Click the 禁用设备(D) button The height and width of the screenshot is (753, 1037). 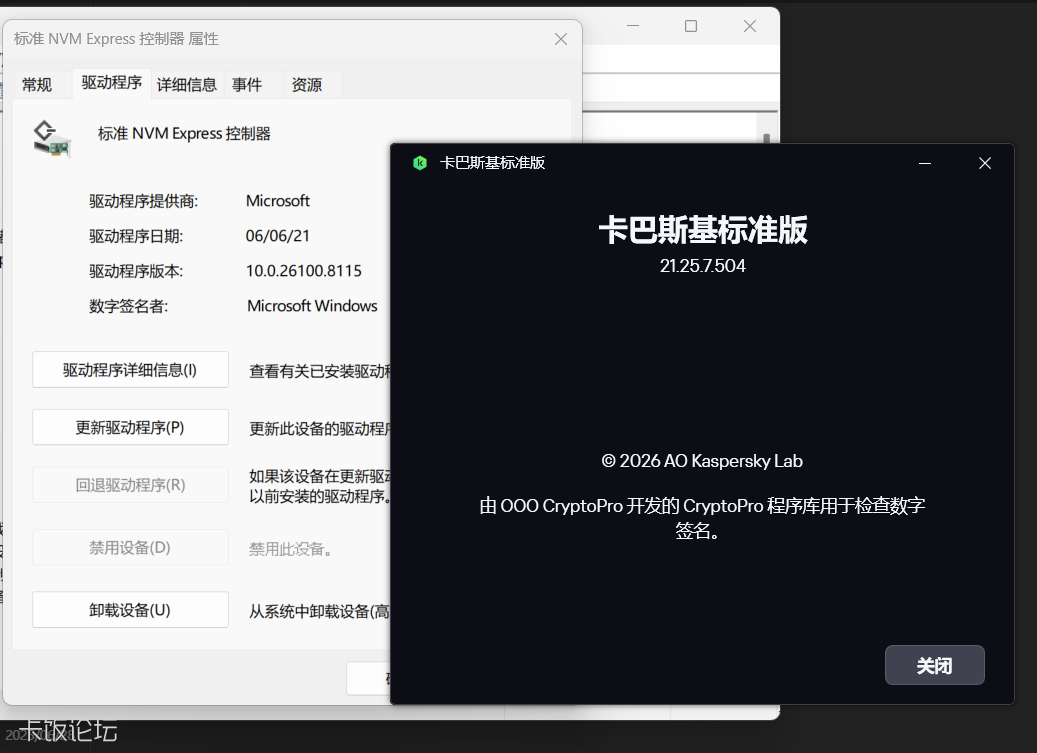(130, 547)
